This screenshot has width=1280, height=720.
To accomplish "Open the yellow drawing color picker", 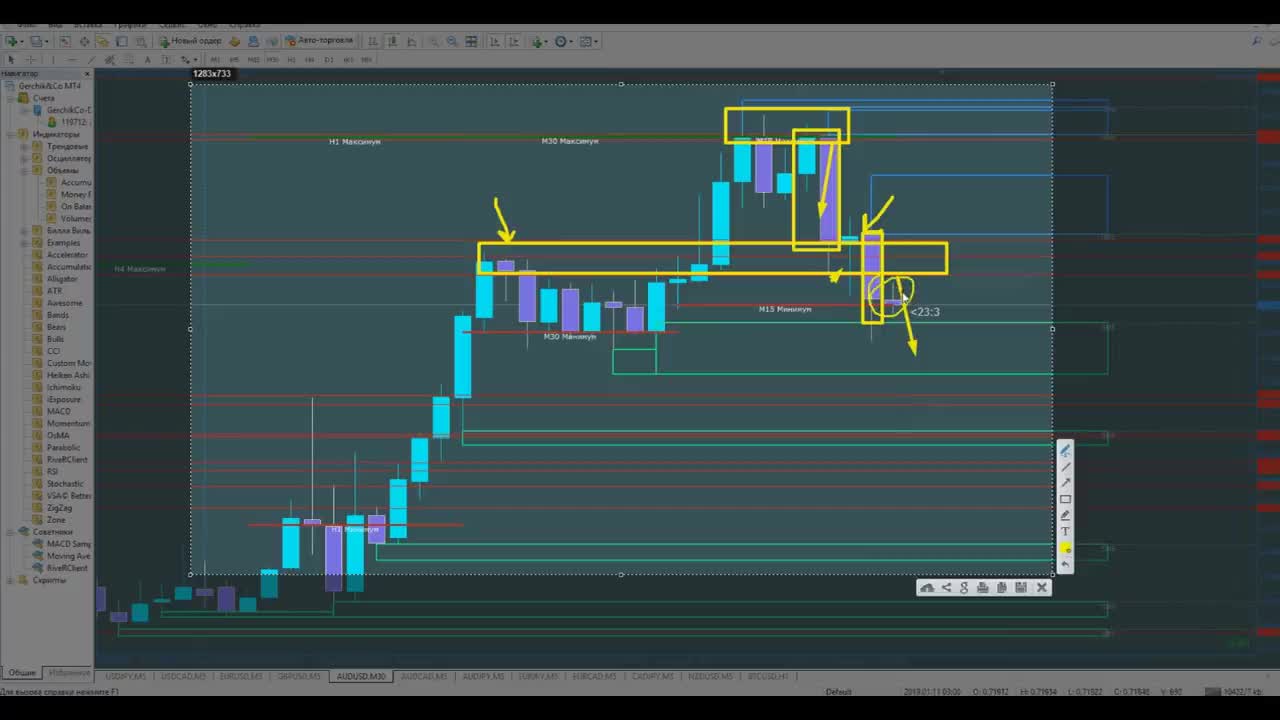I will (x=1065, y=548).
